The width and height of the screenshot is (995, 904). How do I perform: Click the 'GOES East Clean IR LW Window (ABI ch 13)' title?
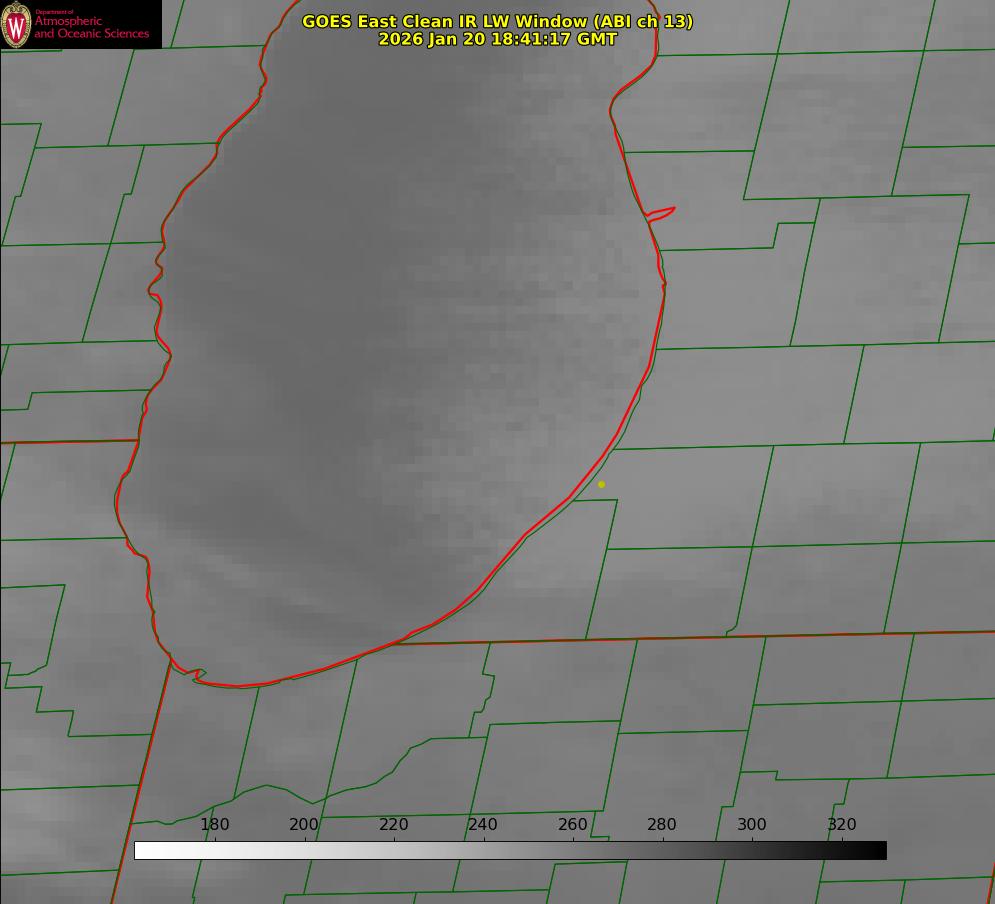coord(498,21)
